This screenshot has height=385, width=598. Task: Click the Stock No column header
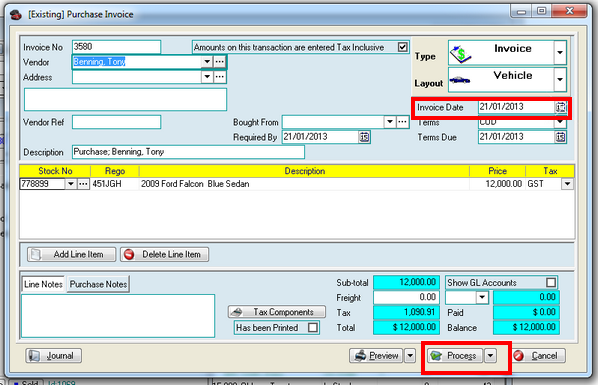[x=55, y=171]
